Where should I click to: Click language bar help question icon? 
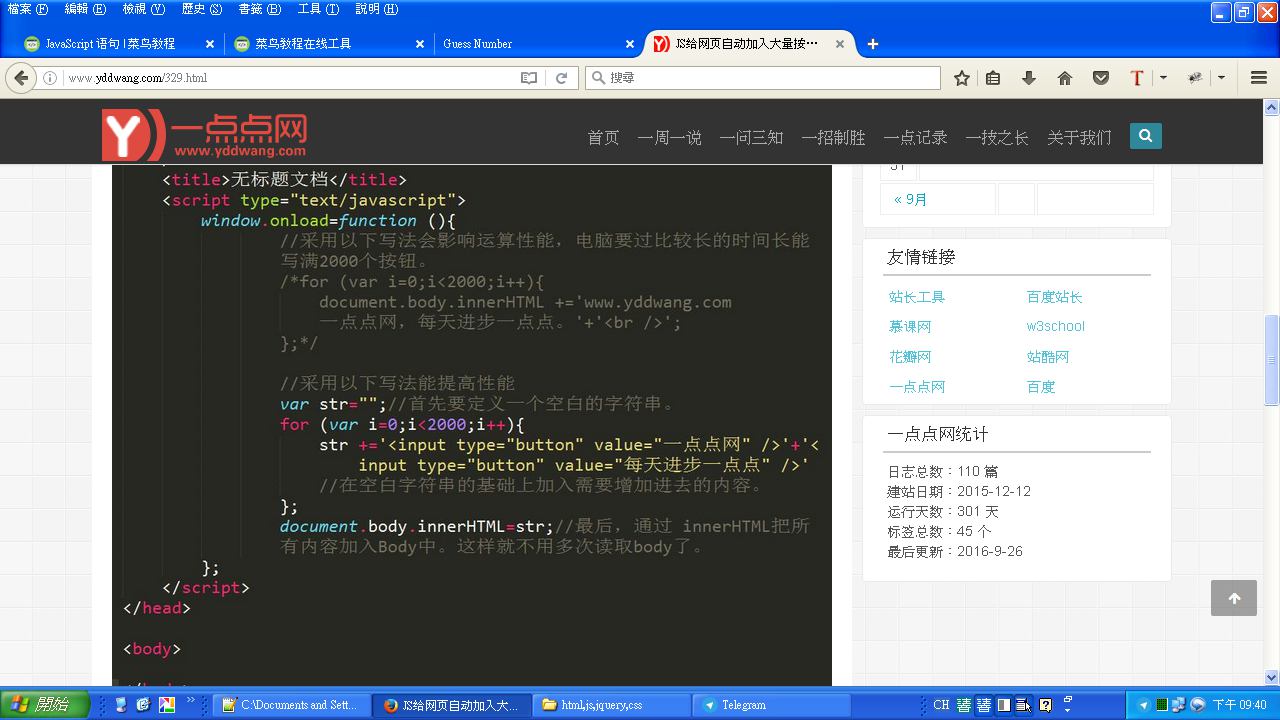[1045, 705]
